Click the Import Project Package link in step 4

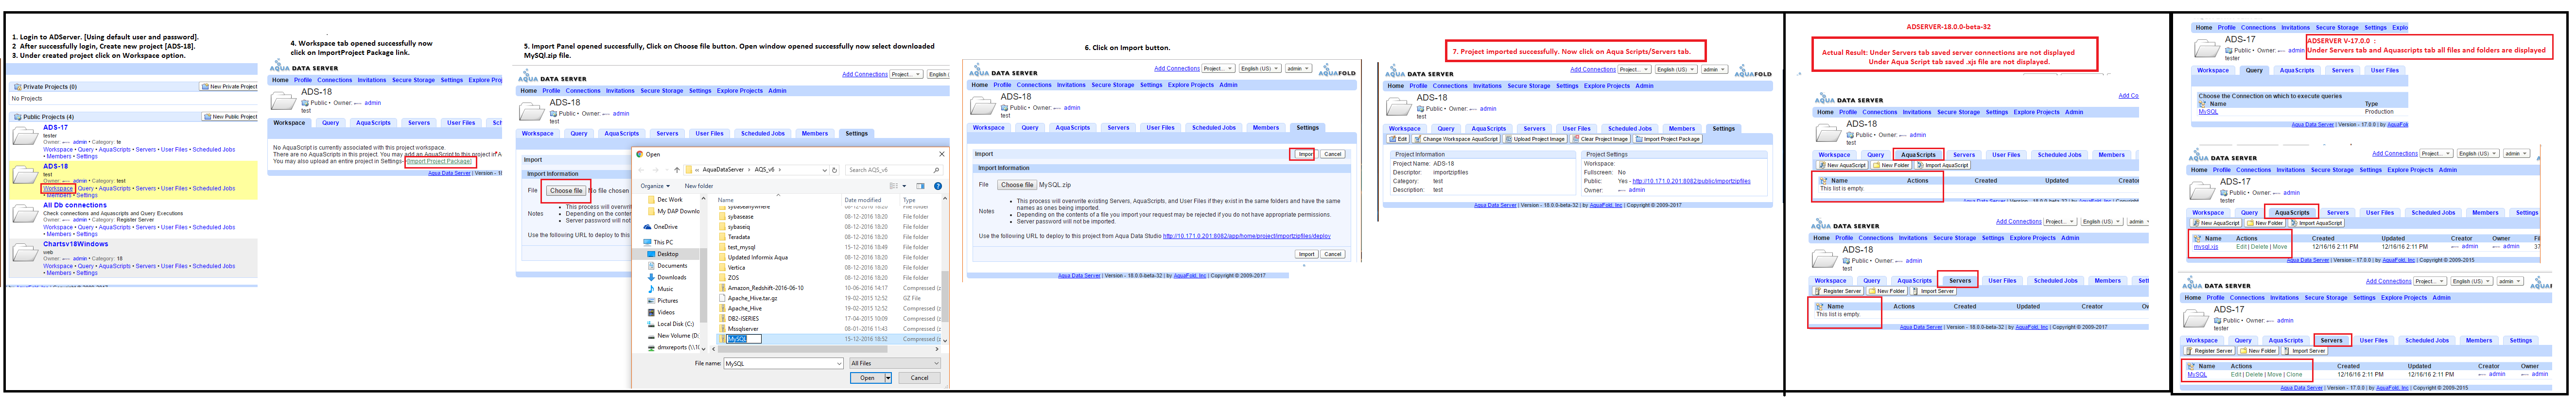coord(439,161)
